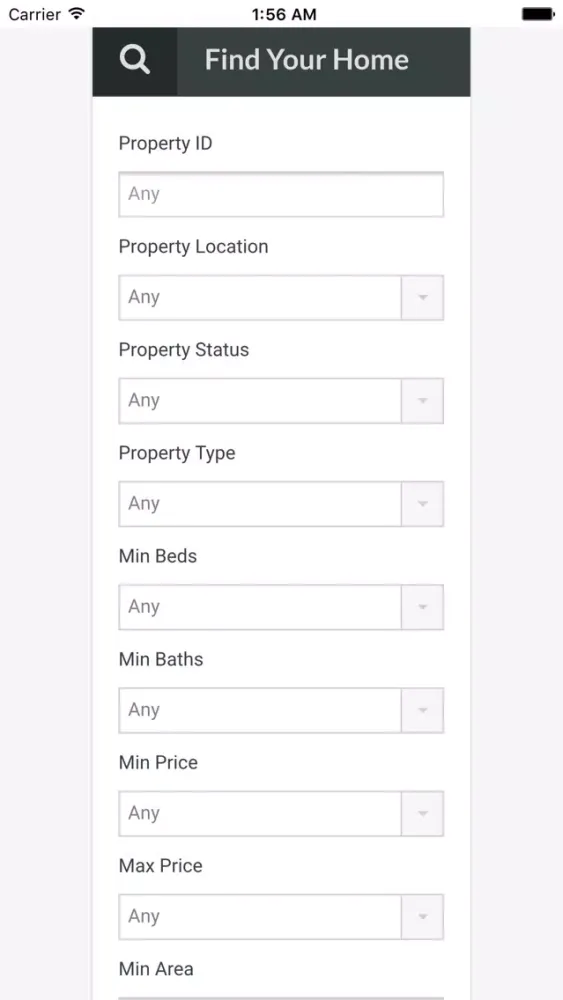
Task: Click the Min Baths dropdown arrow
Action: point(422,710)
